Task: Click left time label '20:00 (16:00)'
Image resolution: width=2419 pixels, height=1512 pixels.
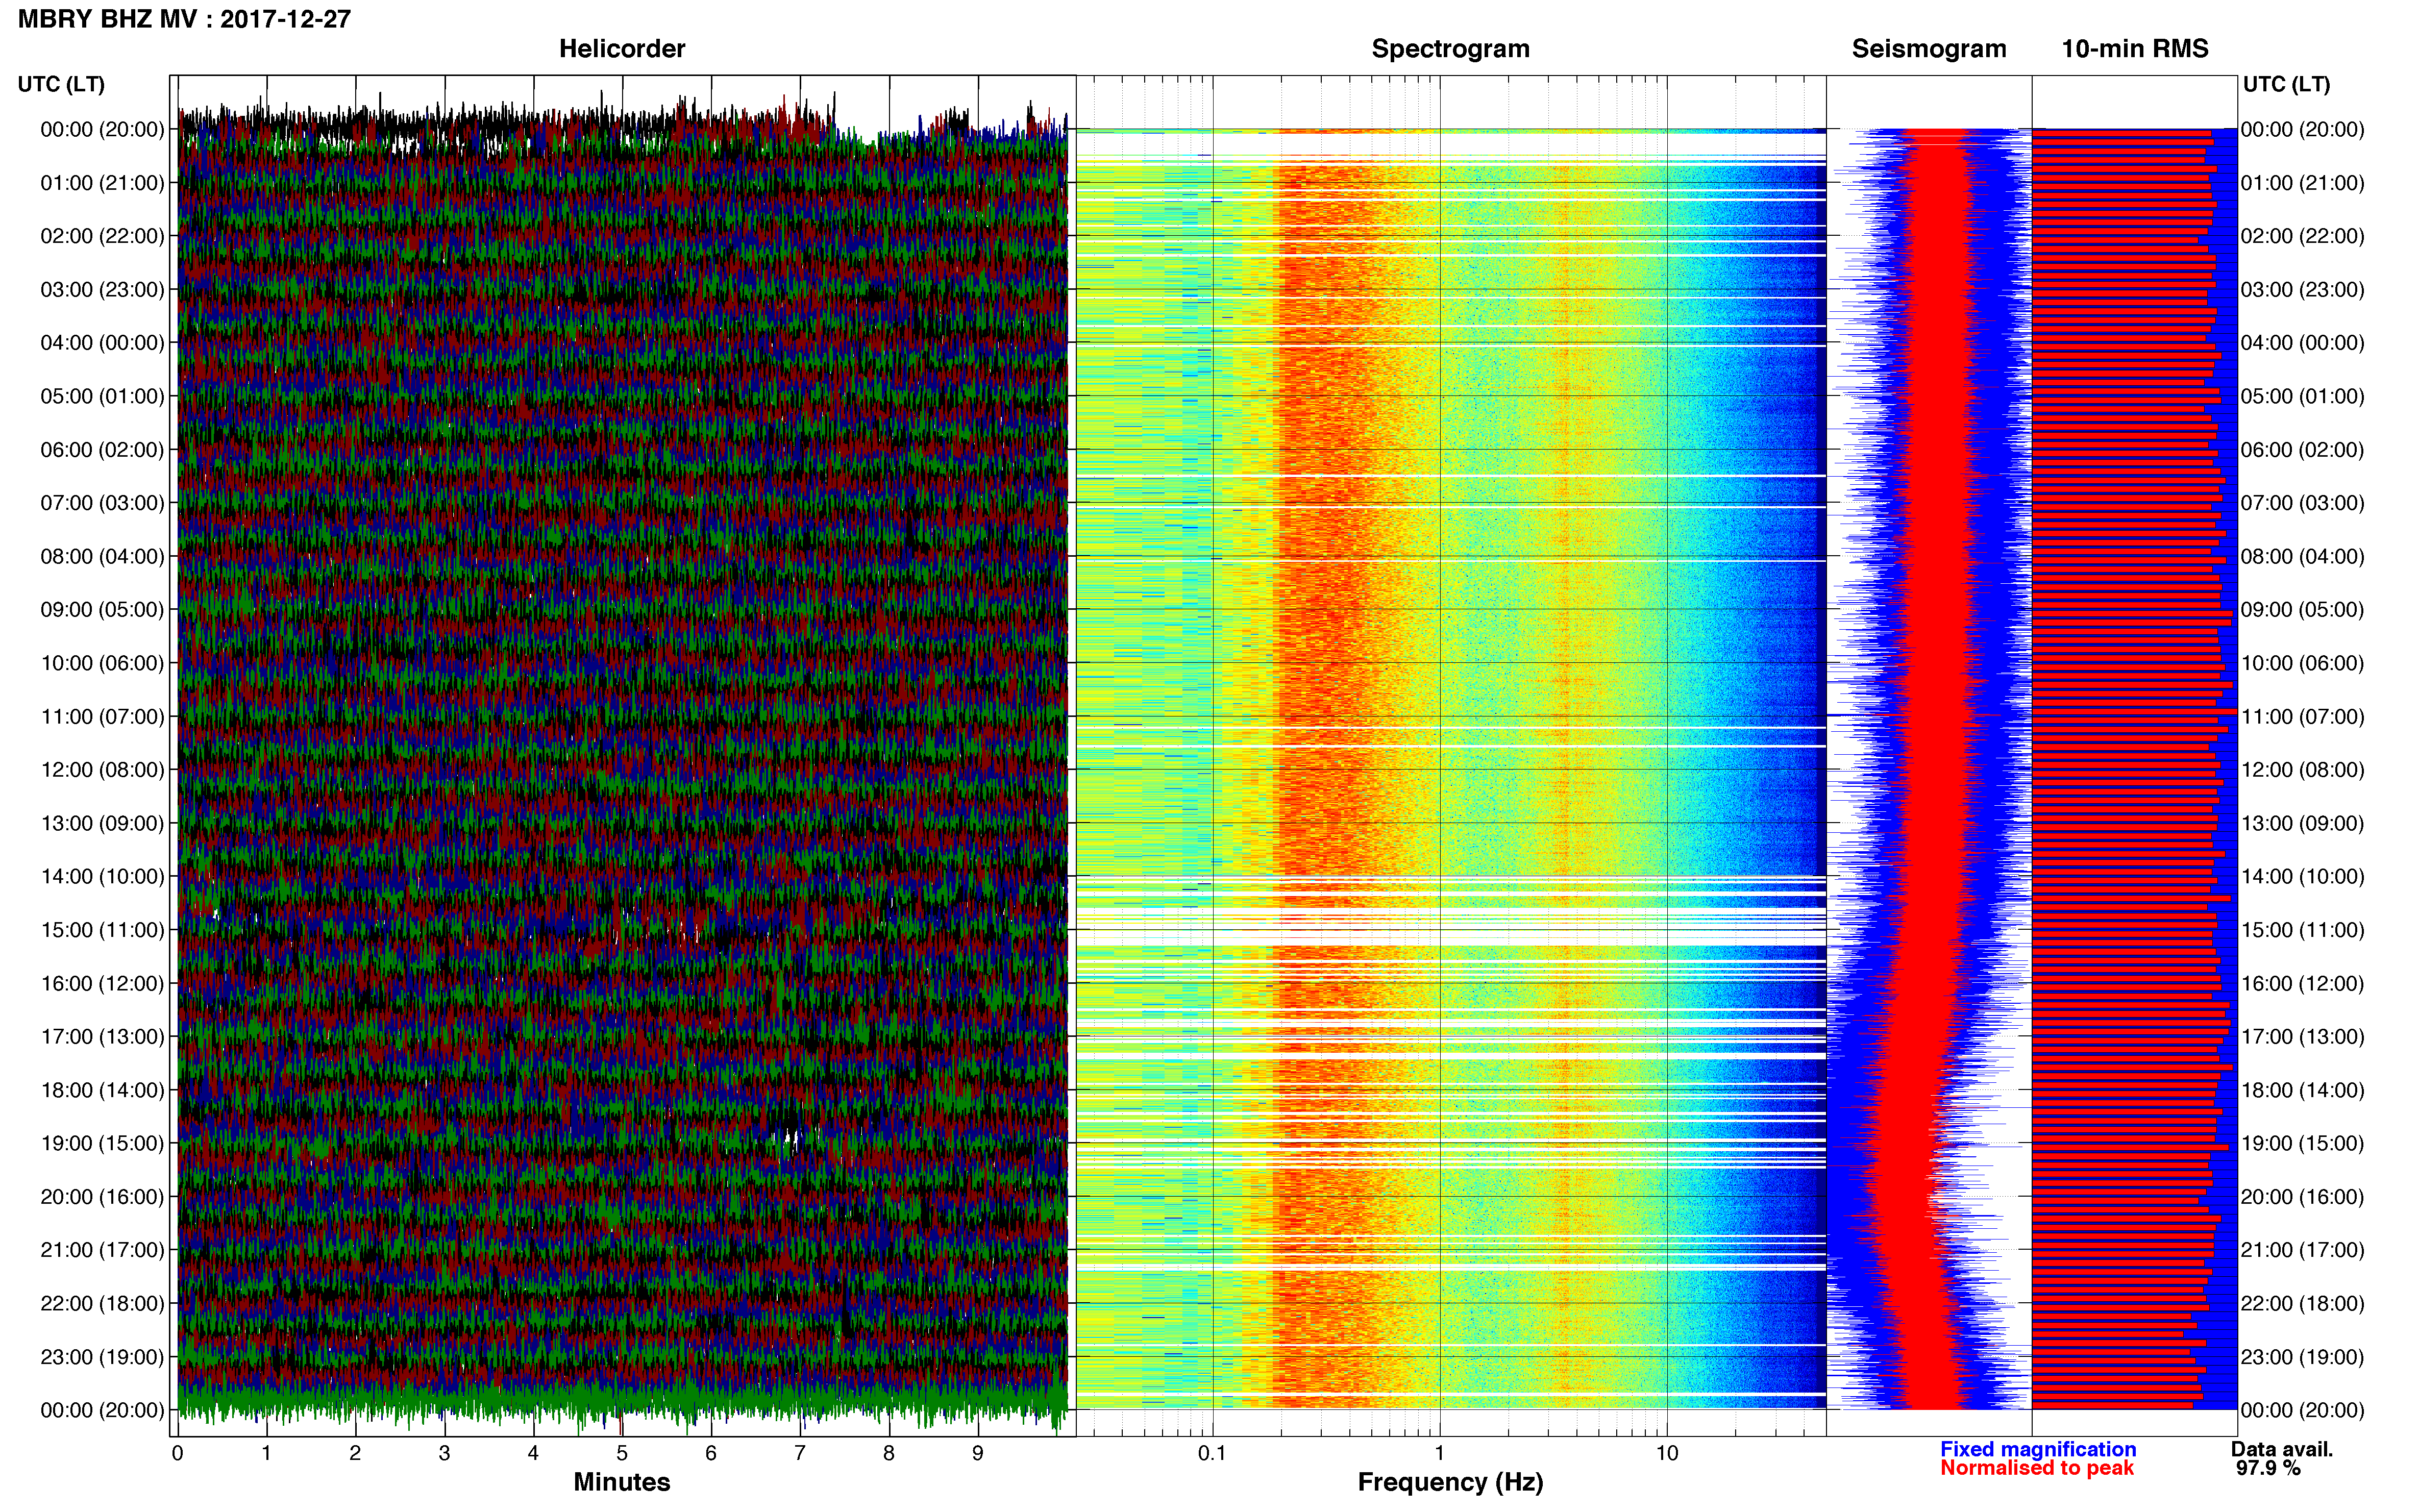Action: (x=102, y=1197)
